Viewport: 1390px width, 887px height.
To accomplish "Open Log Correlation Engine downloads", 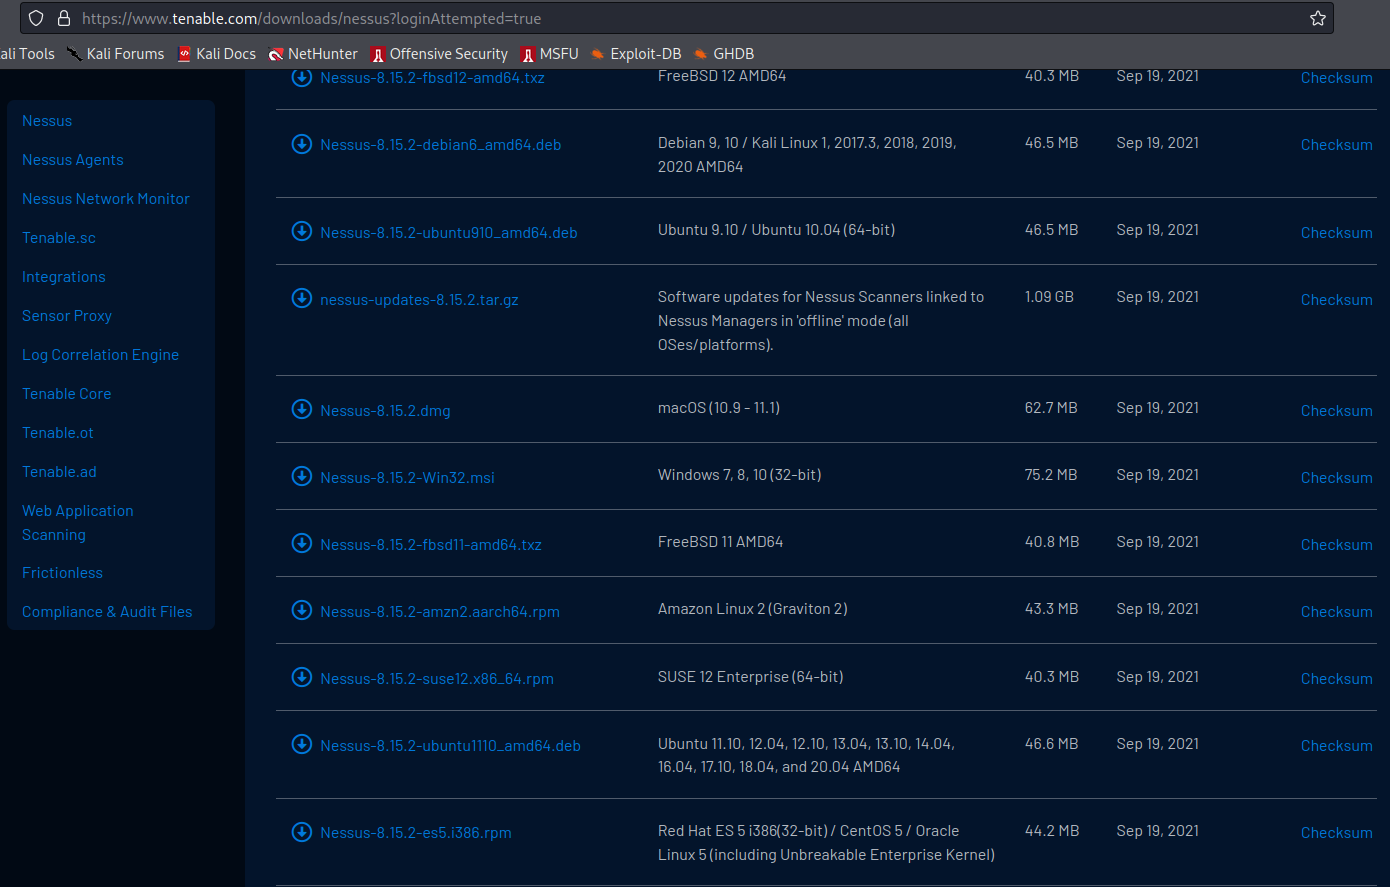I will point(101,355).
